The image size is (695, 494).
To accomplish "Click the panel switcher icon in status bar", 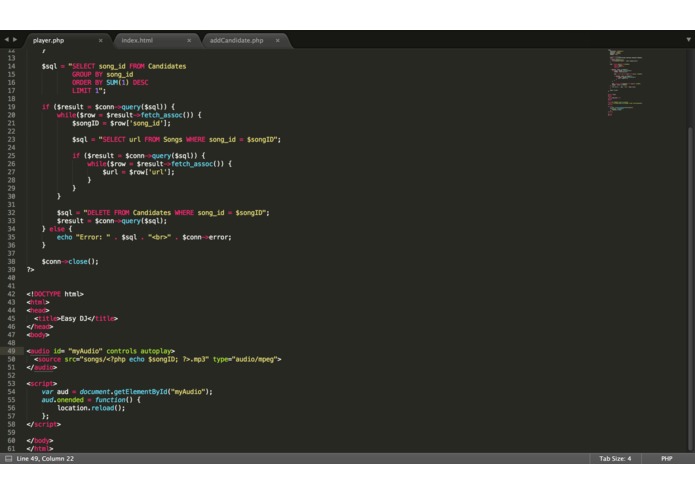I will click(8, 459).
